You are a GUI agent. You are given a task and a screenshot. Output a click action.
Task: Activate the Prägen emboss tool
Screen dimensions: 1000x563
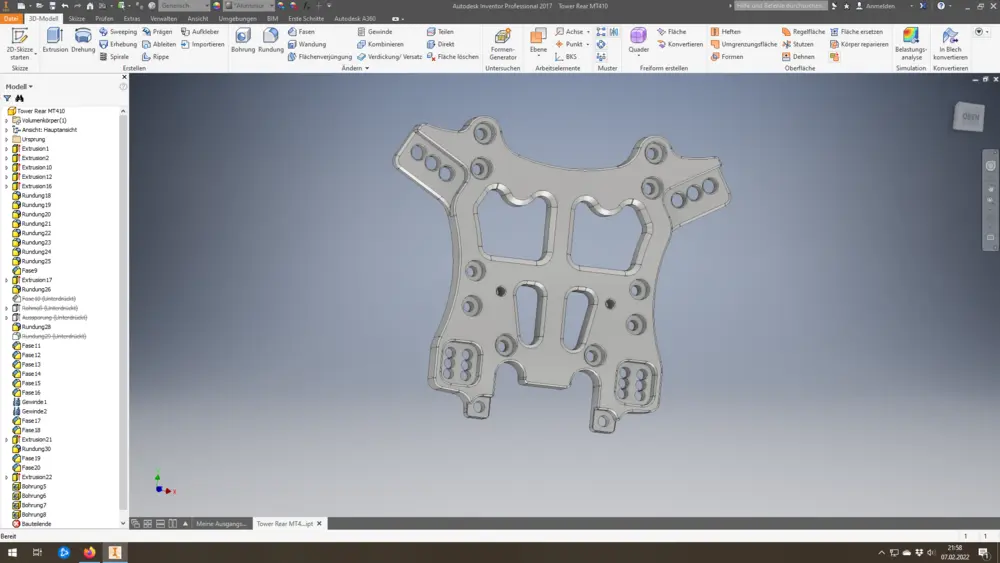[x=157, y=31]
